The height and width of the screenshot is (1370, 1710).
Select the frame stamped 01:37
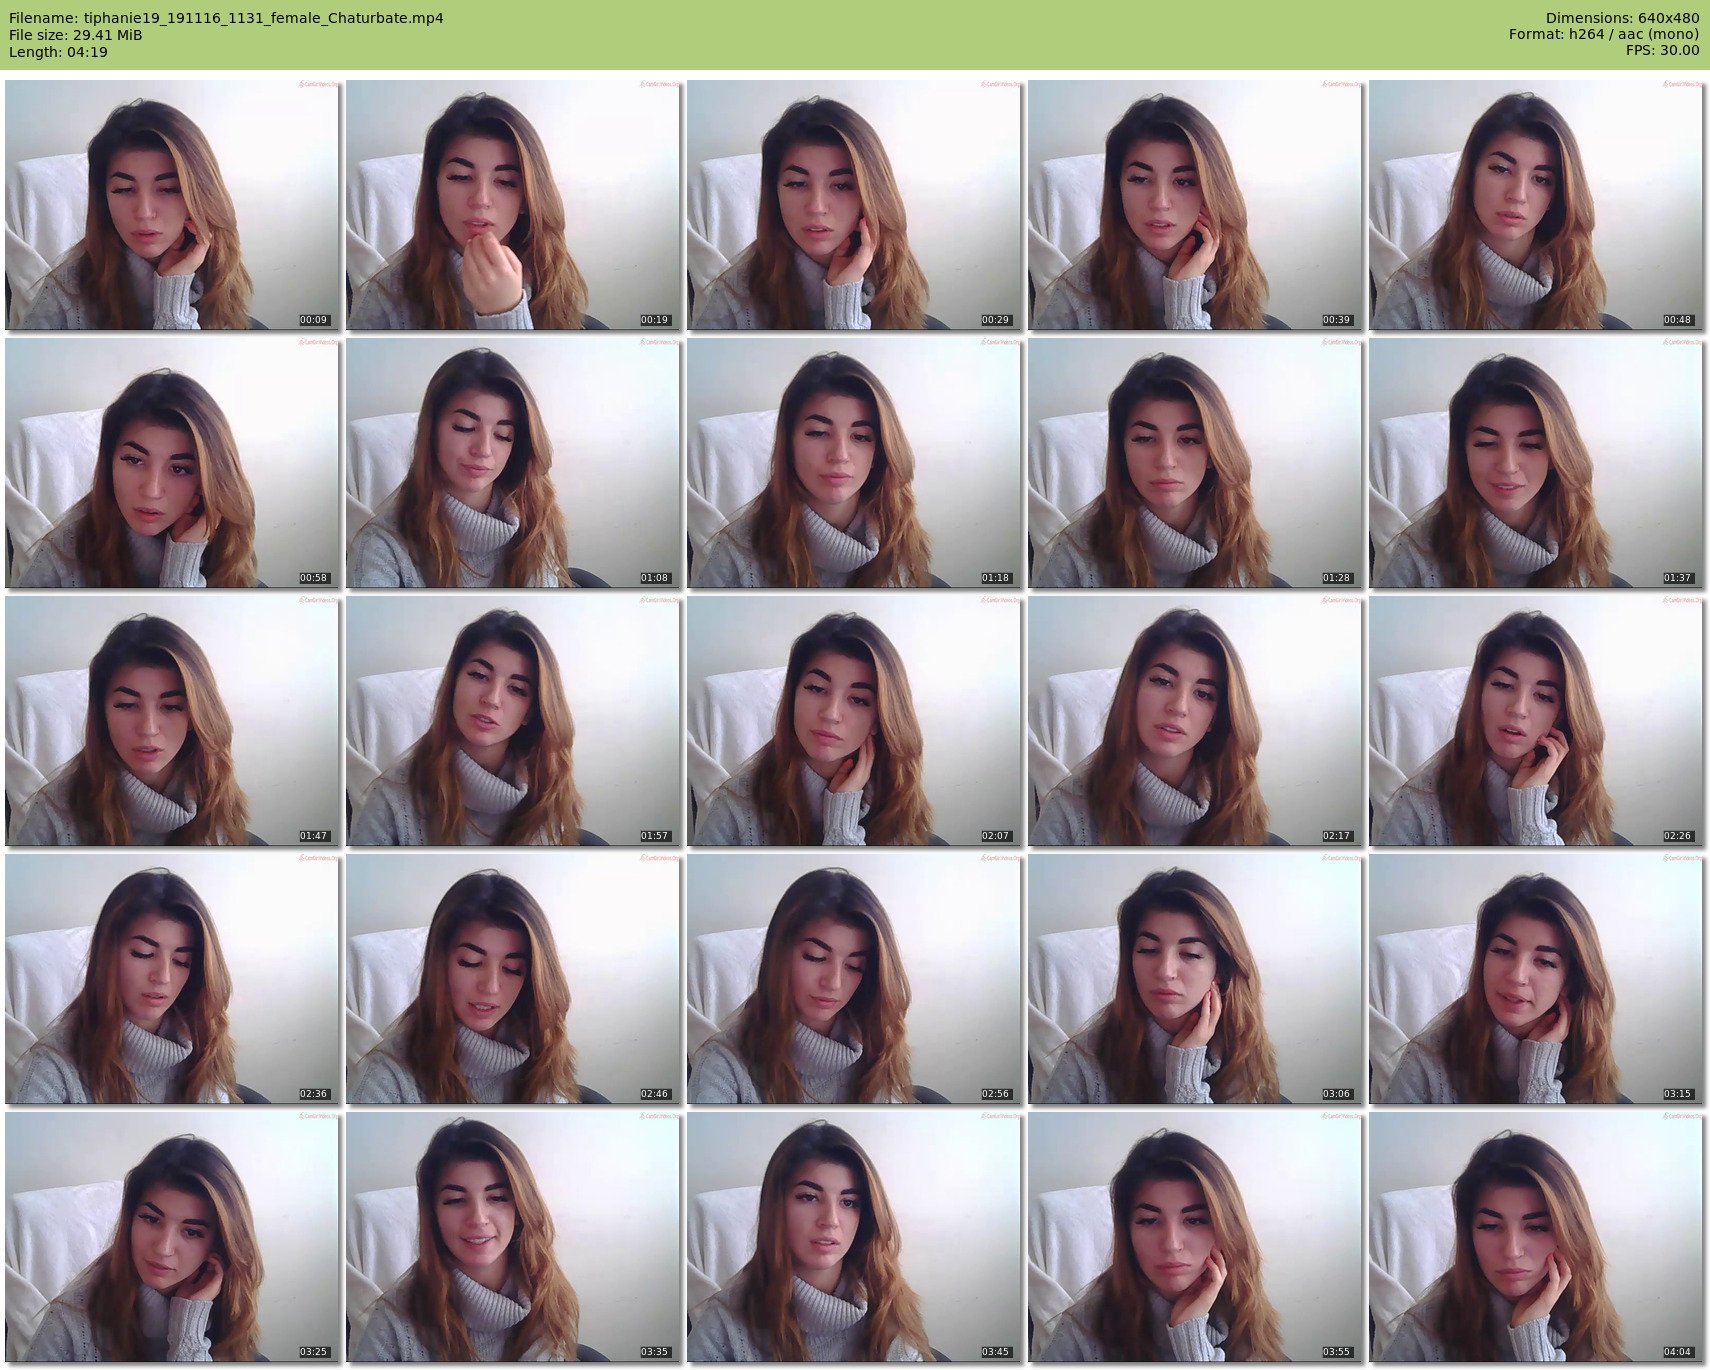1536,463
